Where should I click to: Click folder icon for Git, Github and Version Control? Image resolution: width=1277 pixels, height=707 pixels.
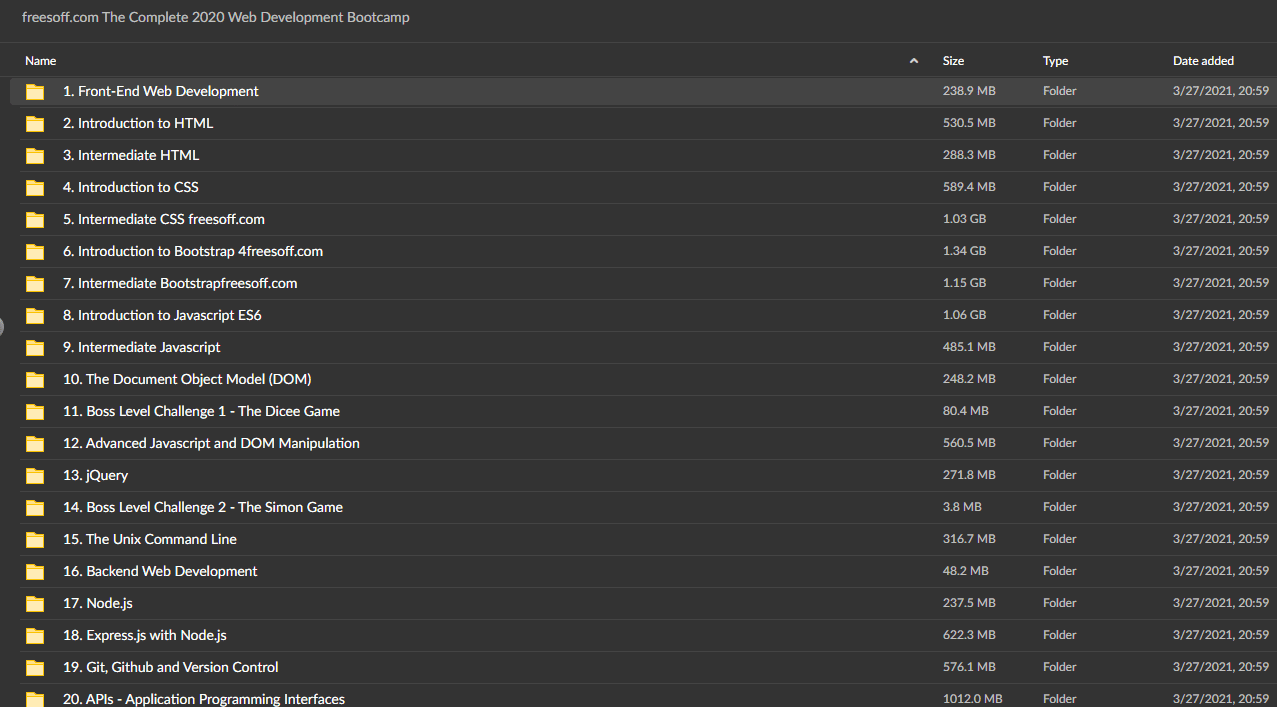[36, 668]
